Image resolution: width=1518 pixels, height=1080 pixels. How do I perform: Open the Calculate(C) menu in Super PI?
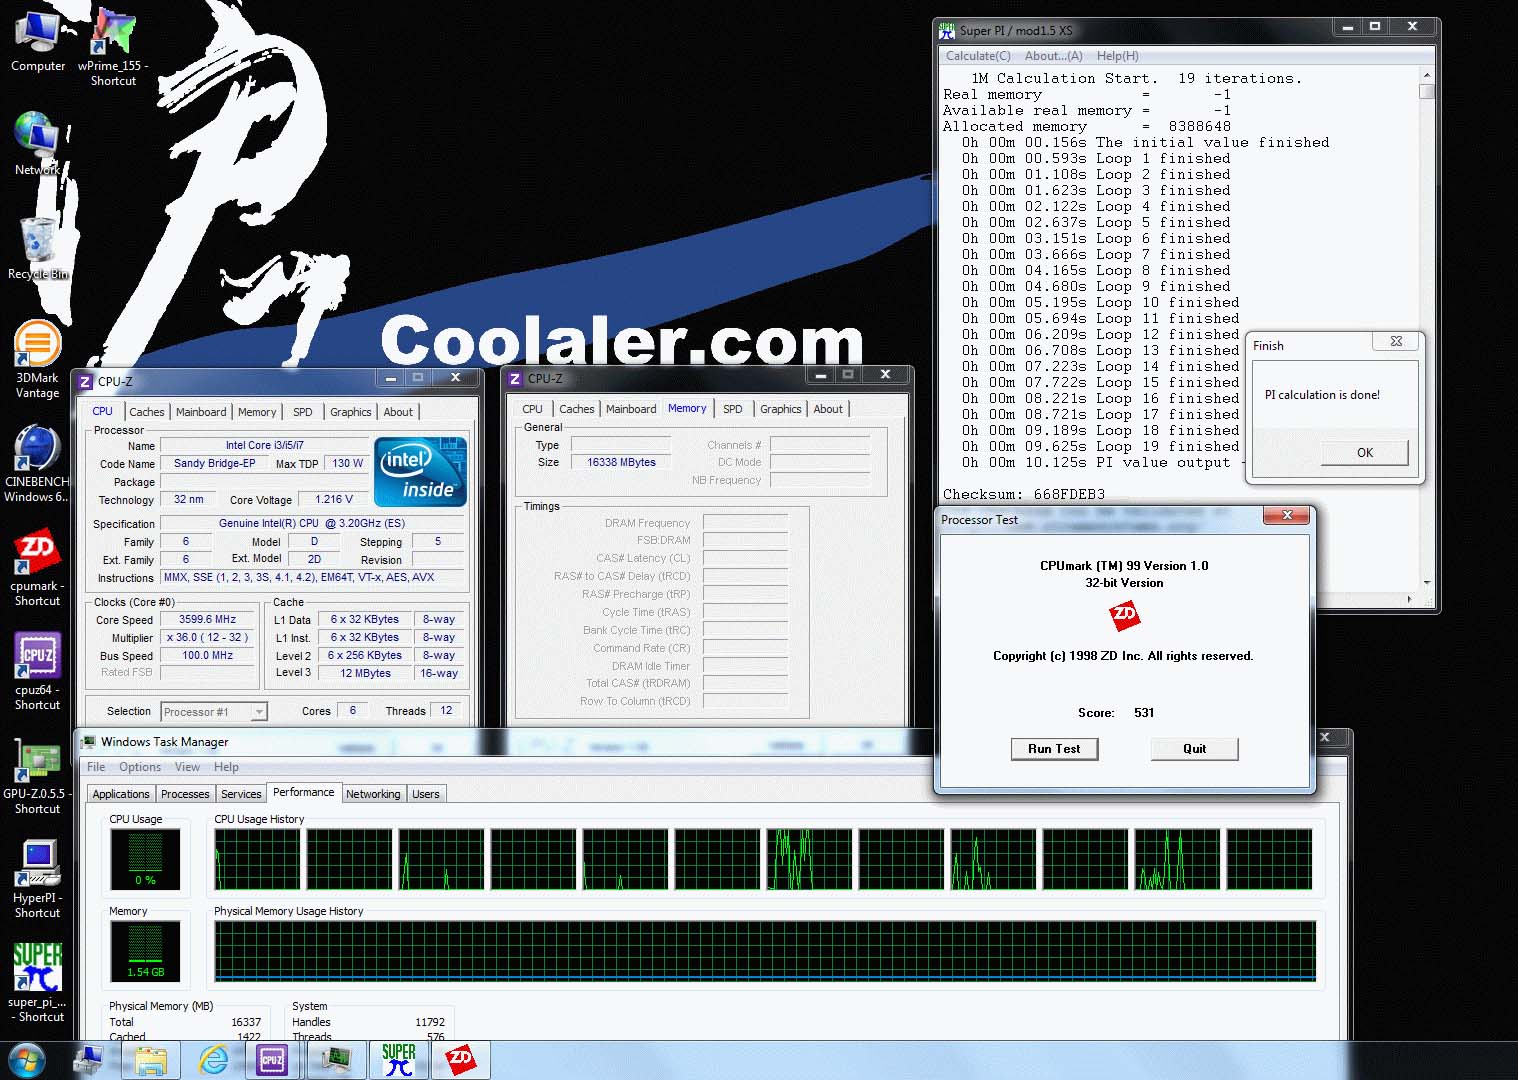[x=978, y=56]
